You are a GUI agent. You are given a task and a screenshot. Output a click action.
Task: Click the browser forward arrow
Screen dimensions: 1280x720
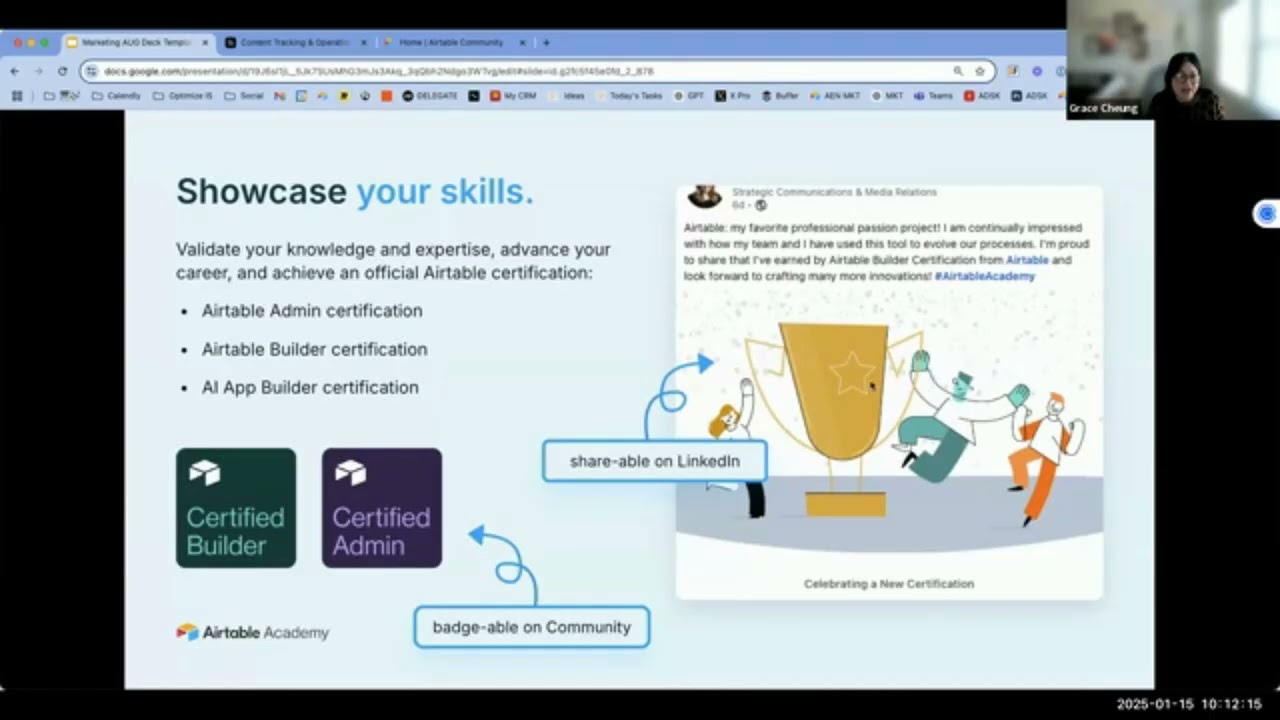click(x=38, y=71)
